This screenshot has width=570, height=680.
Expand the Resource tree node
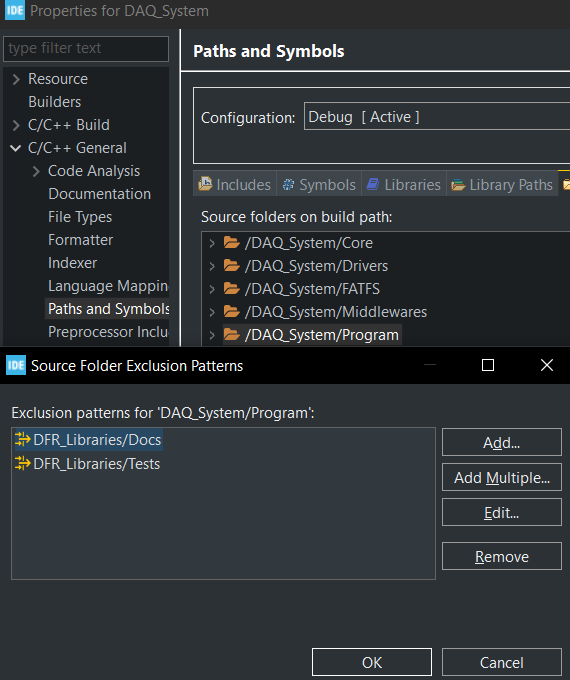pyautogui.click(x=16, y=79)
